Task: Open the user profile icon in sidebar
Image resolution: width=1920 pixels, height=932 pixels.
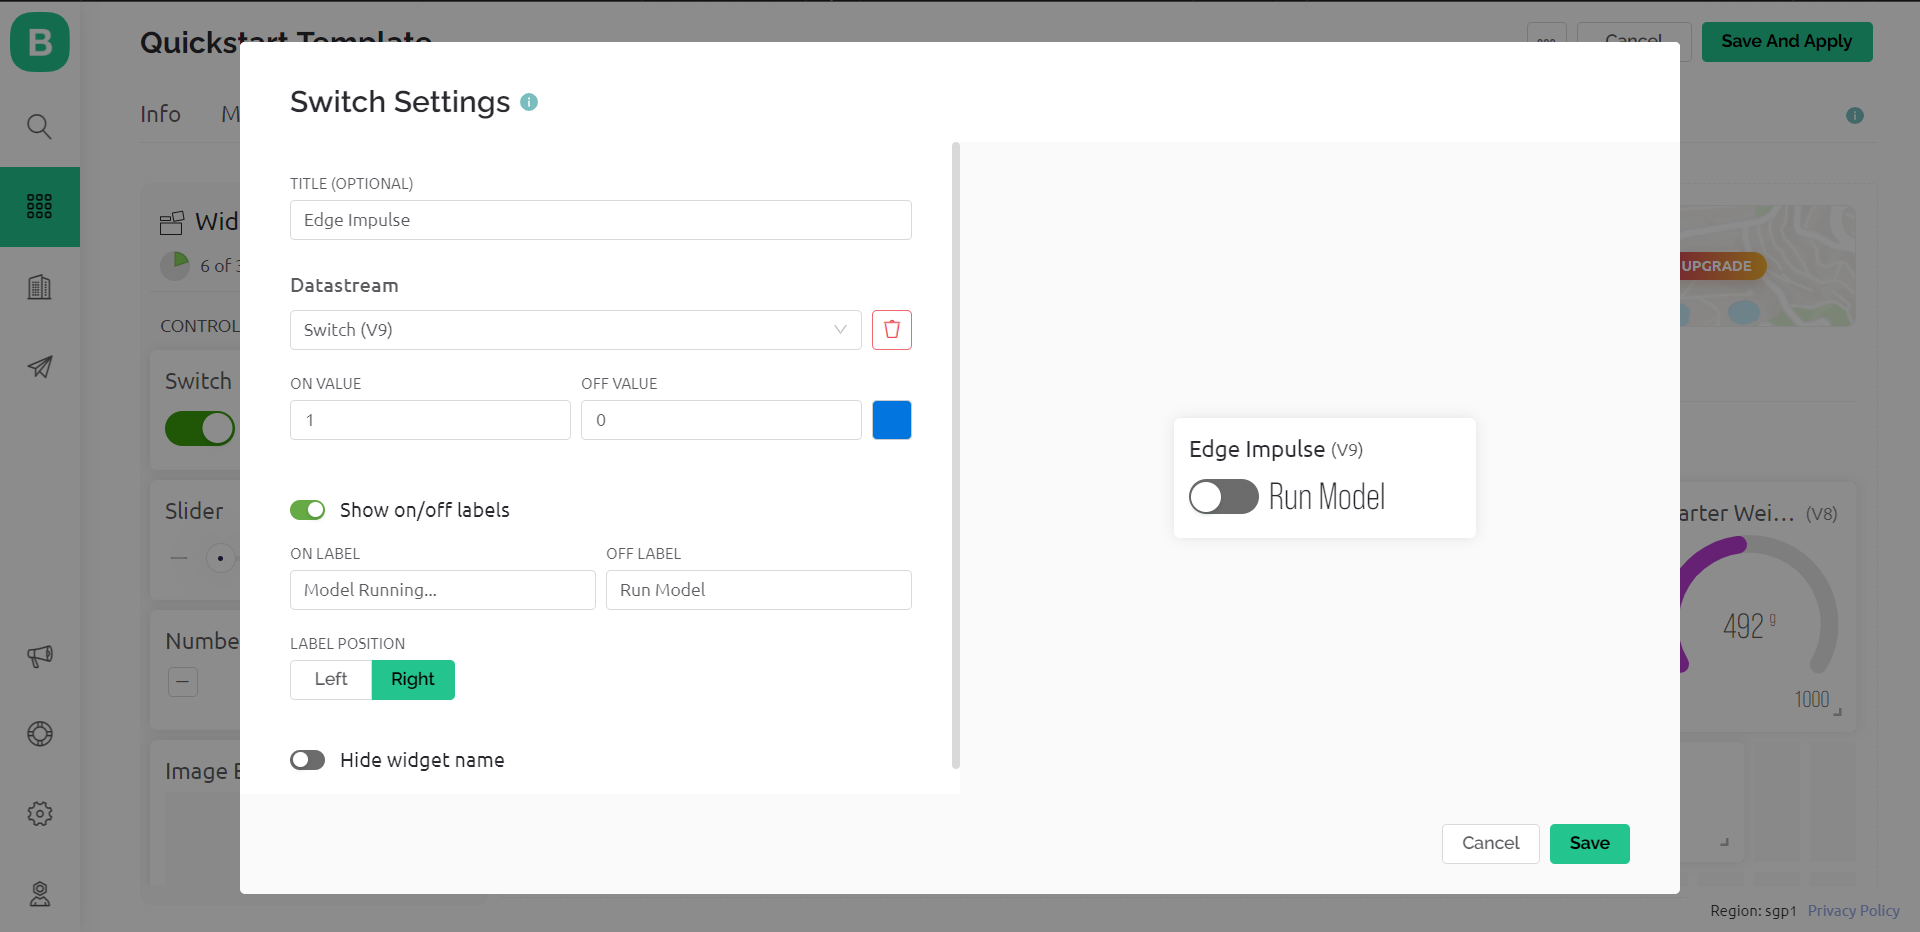Action: pos(39,894)
